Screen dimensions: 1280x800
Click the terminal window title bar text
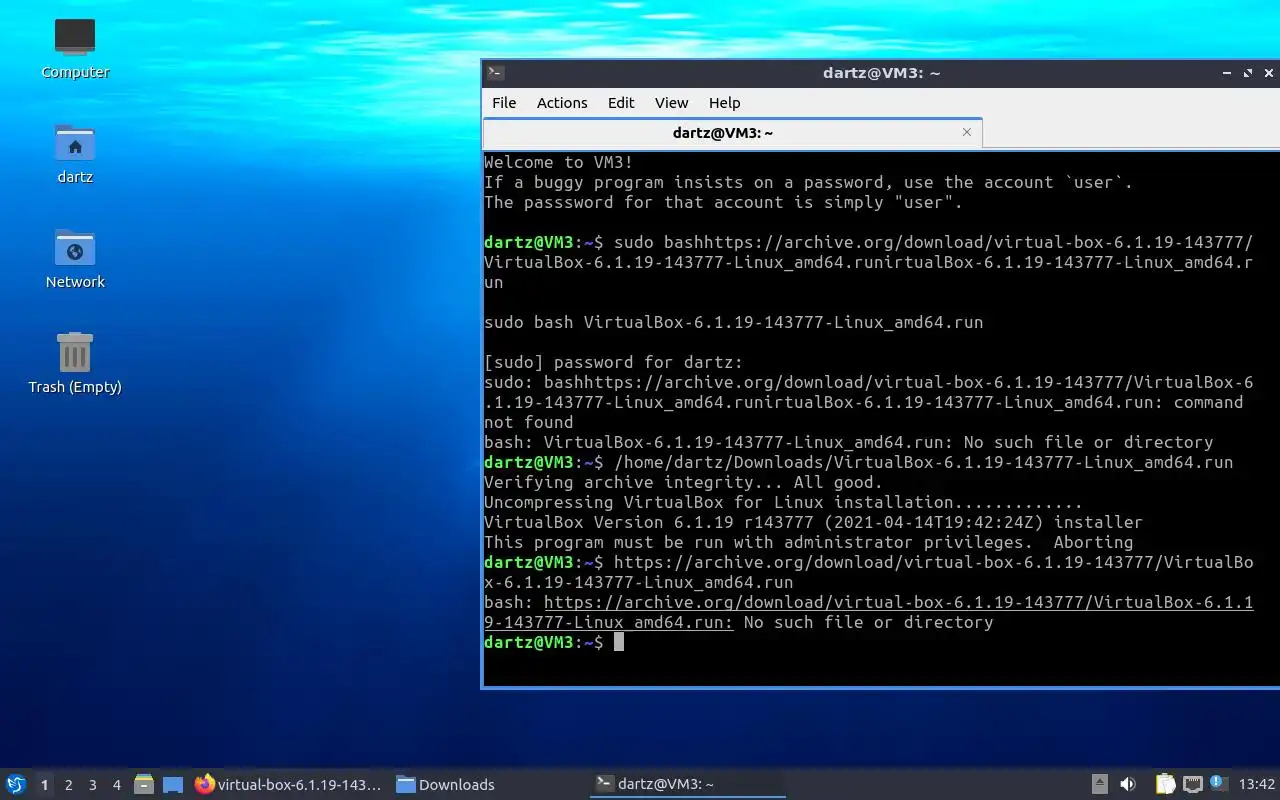point(881,73)
